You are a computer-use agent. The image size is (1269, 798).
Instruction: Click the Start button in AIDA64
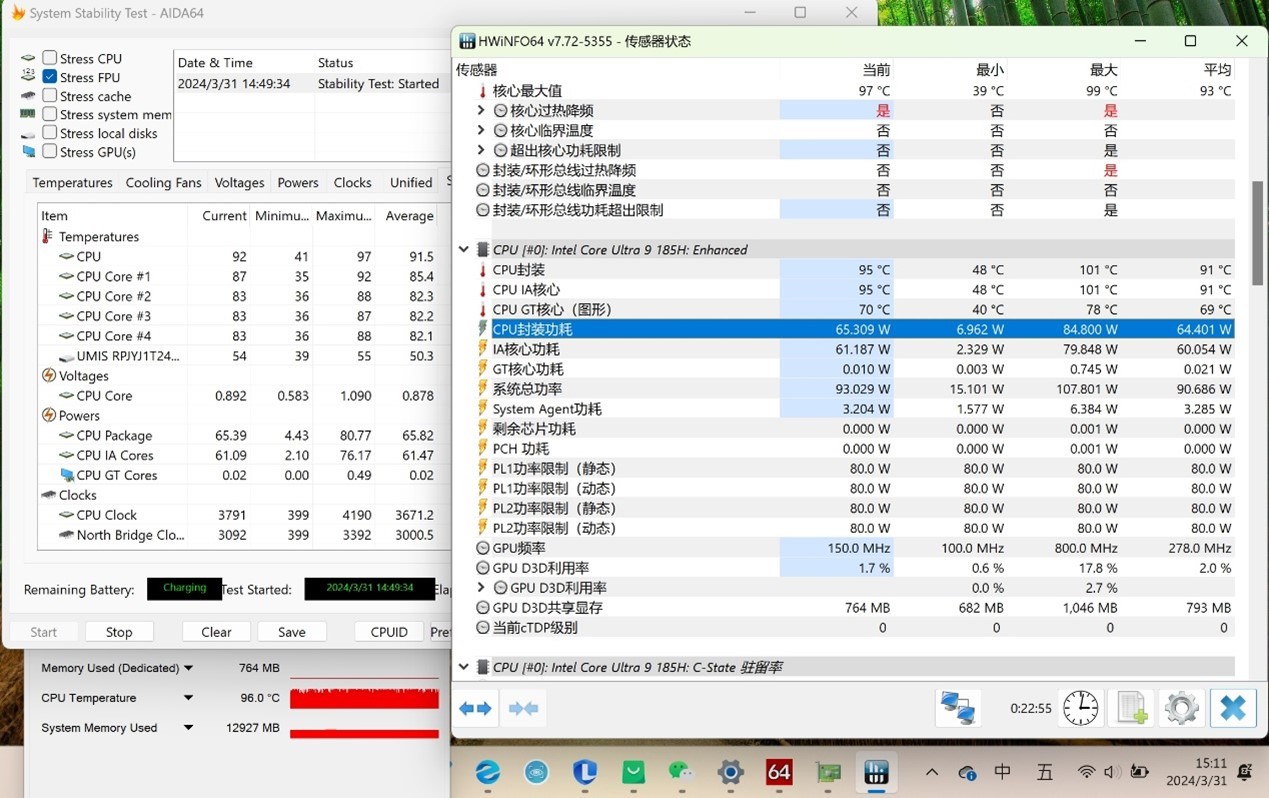44,632
